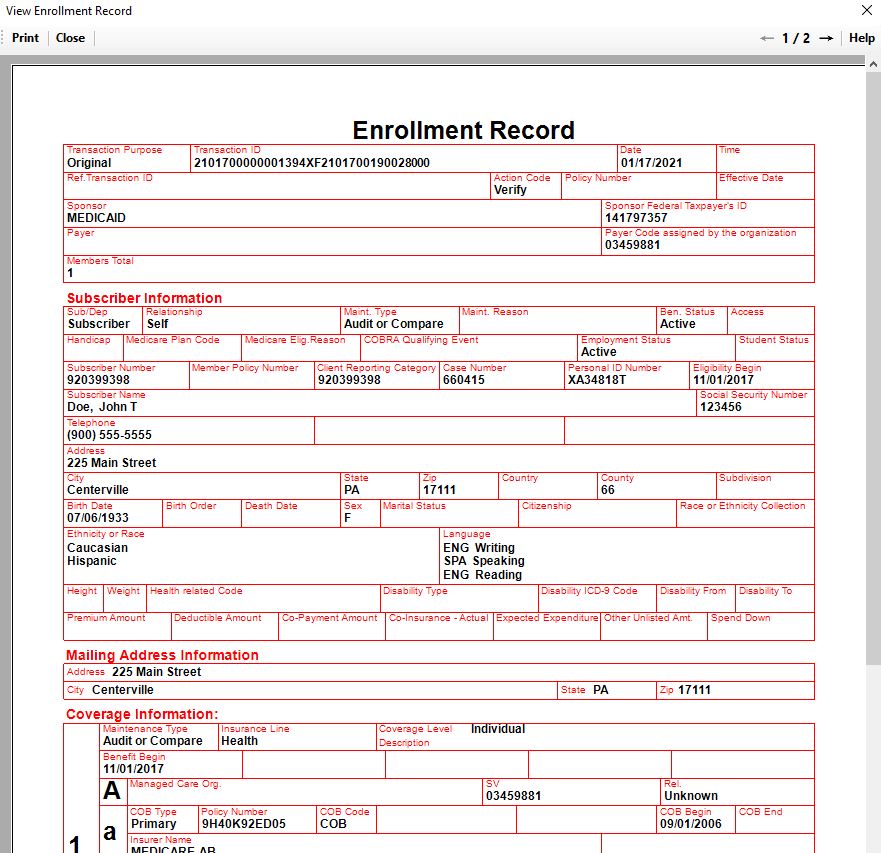The width and height of the screenshot is (881, 853).
Task: Click the Case Number value 660415
Action: click(464, 380)
